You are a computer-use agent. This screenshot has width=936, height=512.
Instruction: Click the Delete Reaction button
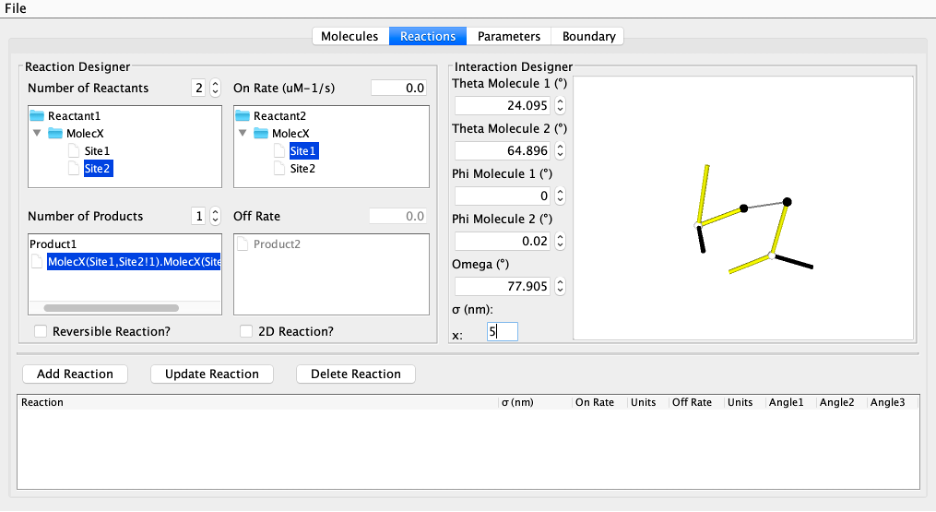[356, 374]
